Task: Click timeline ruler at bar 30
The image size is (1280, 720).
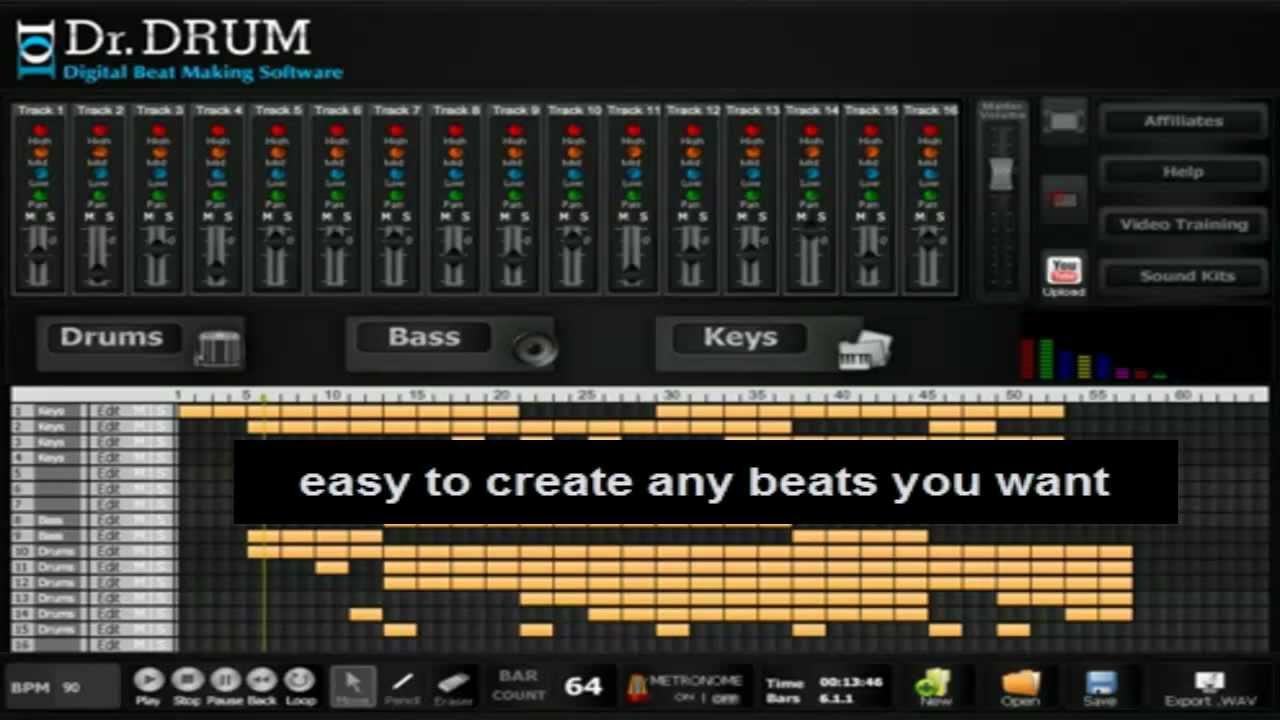Action: tap(672, 396)
